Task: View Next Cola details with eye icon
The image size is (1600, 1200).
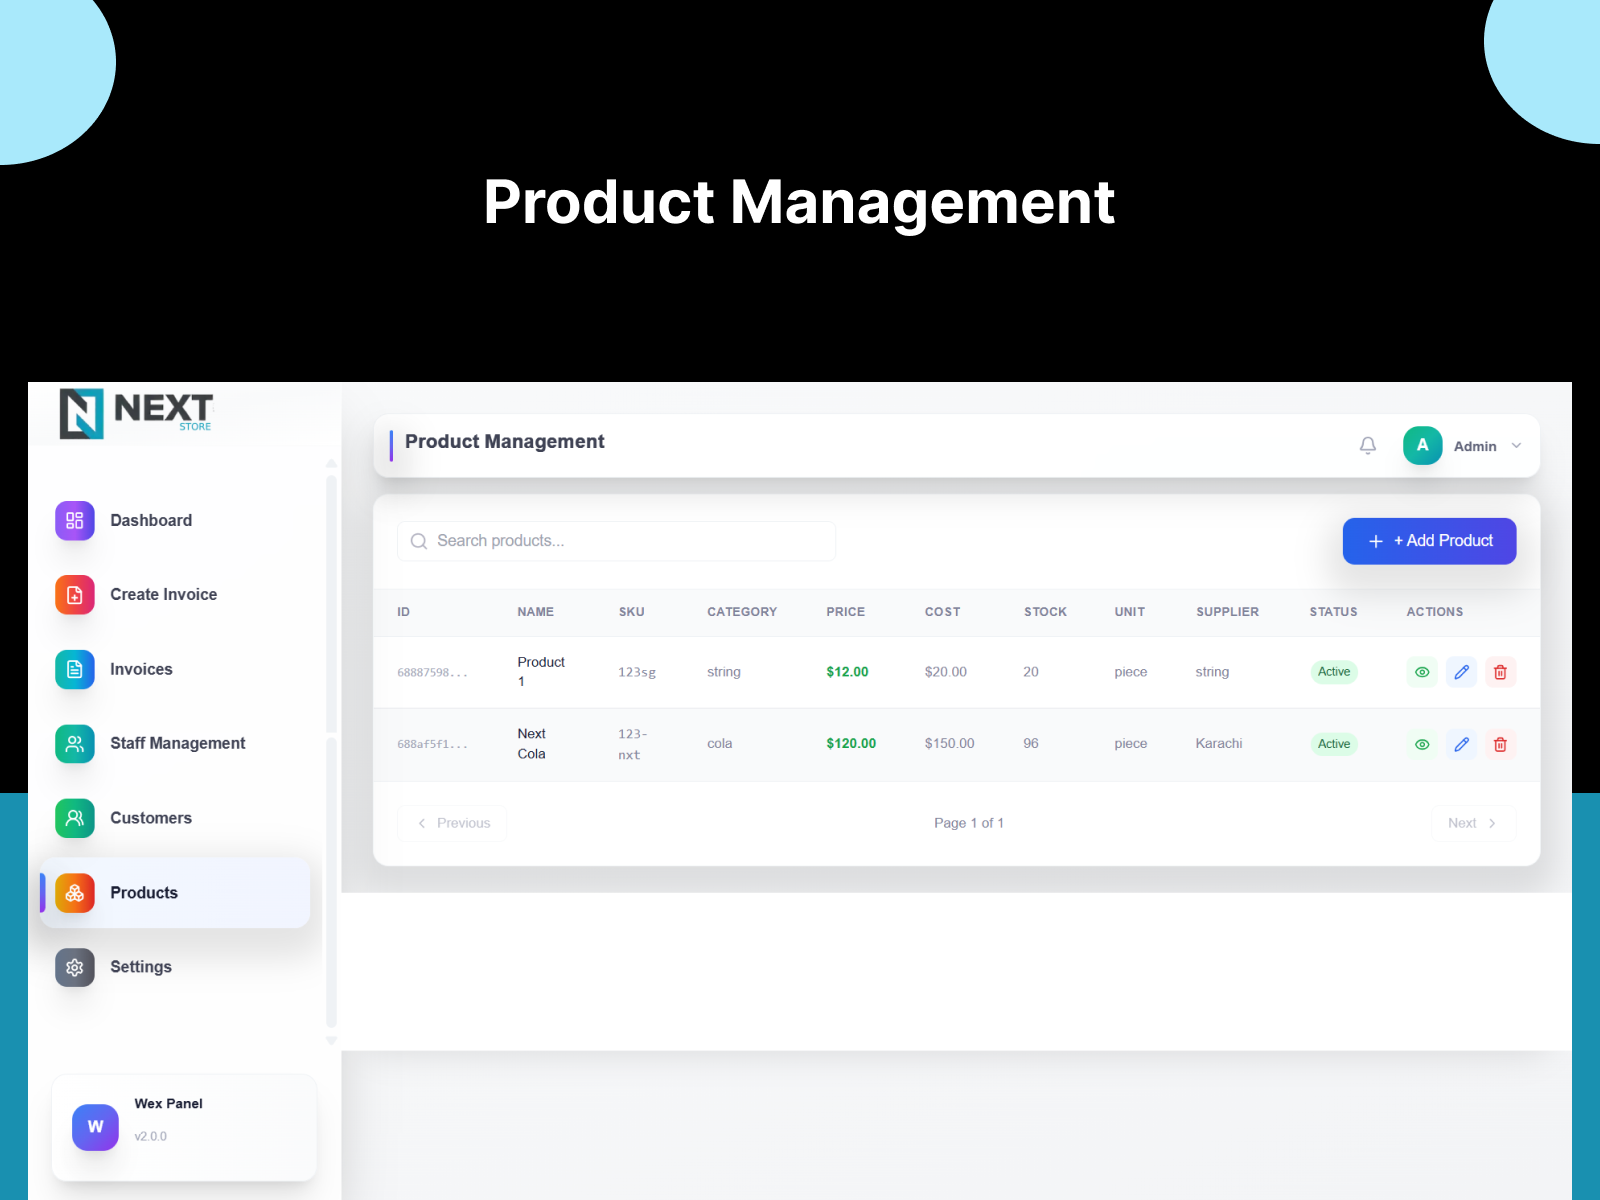Action: [x=1422, y=744]
